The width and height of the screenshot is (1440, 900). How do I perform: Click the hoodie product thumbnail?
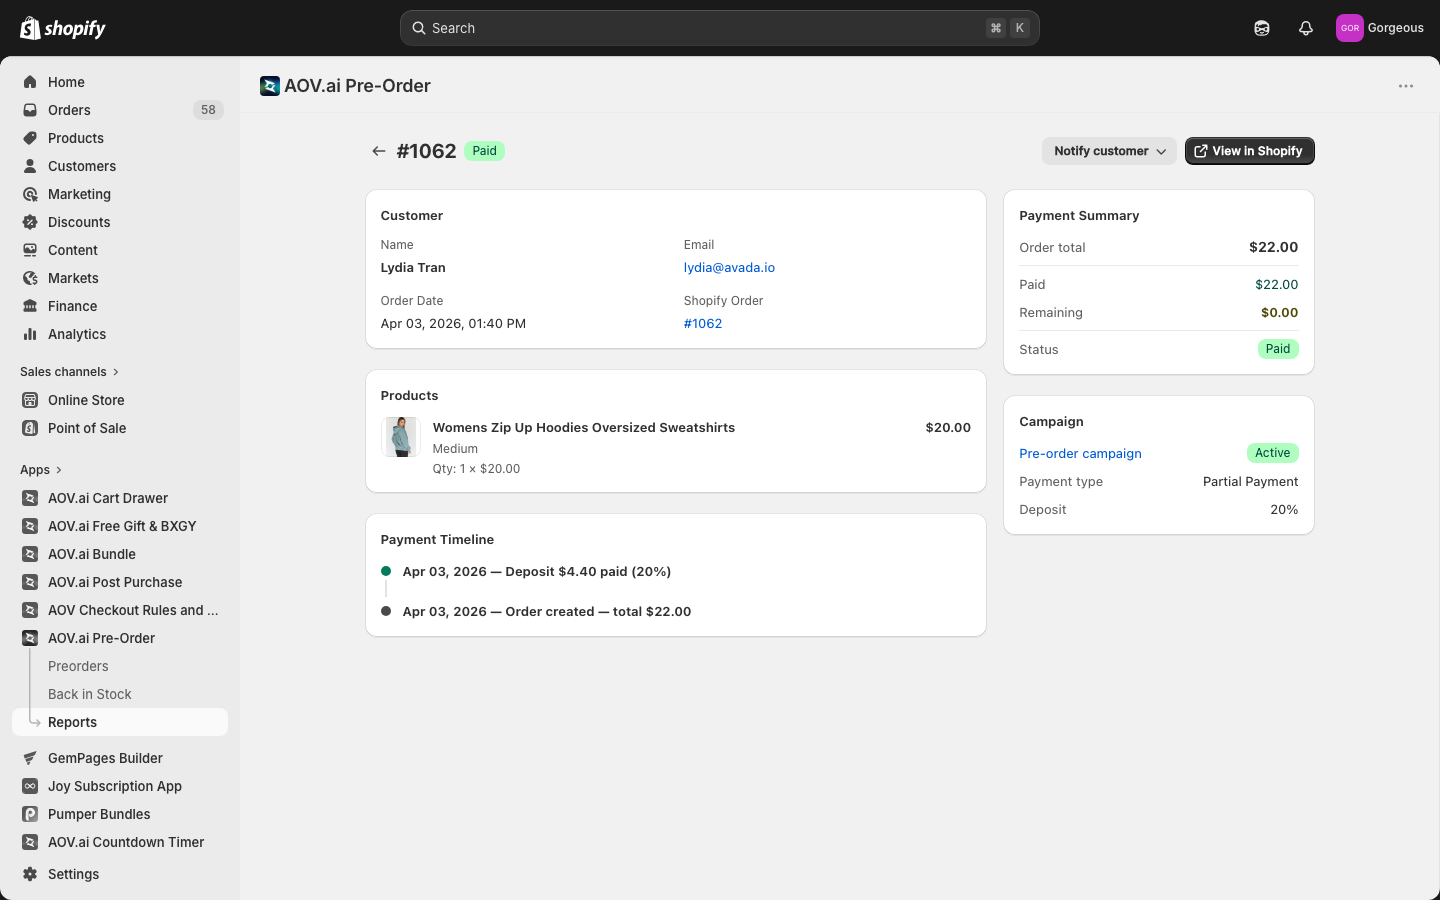point(401,437)
